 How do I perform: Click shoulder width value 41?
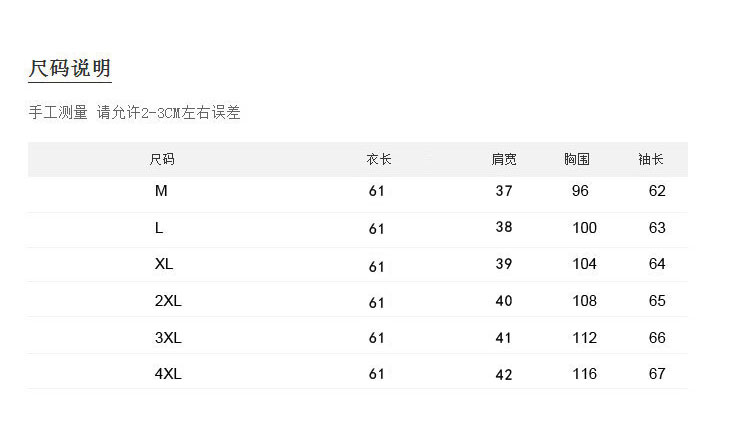pos(504,338)
